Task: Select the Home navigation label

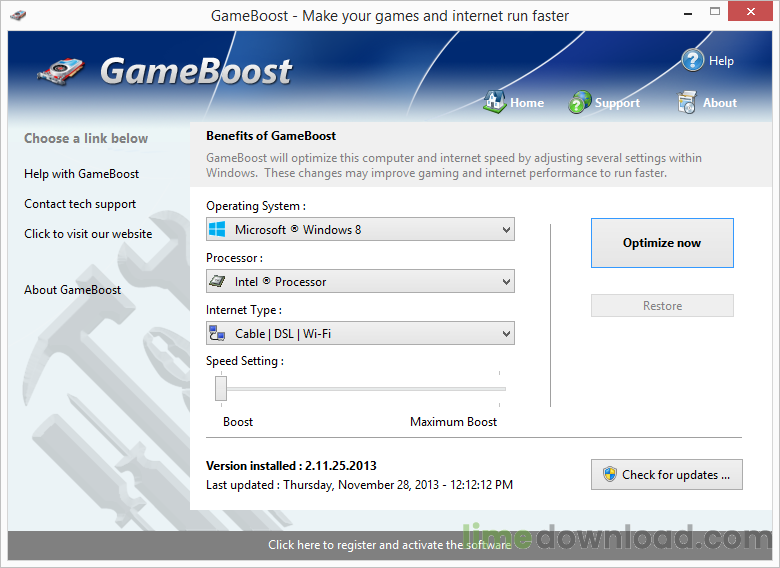Action: click(527, 102)
